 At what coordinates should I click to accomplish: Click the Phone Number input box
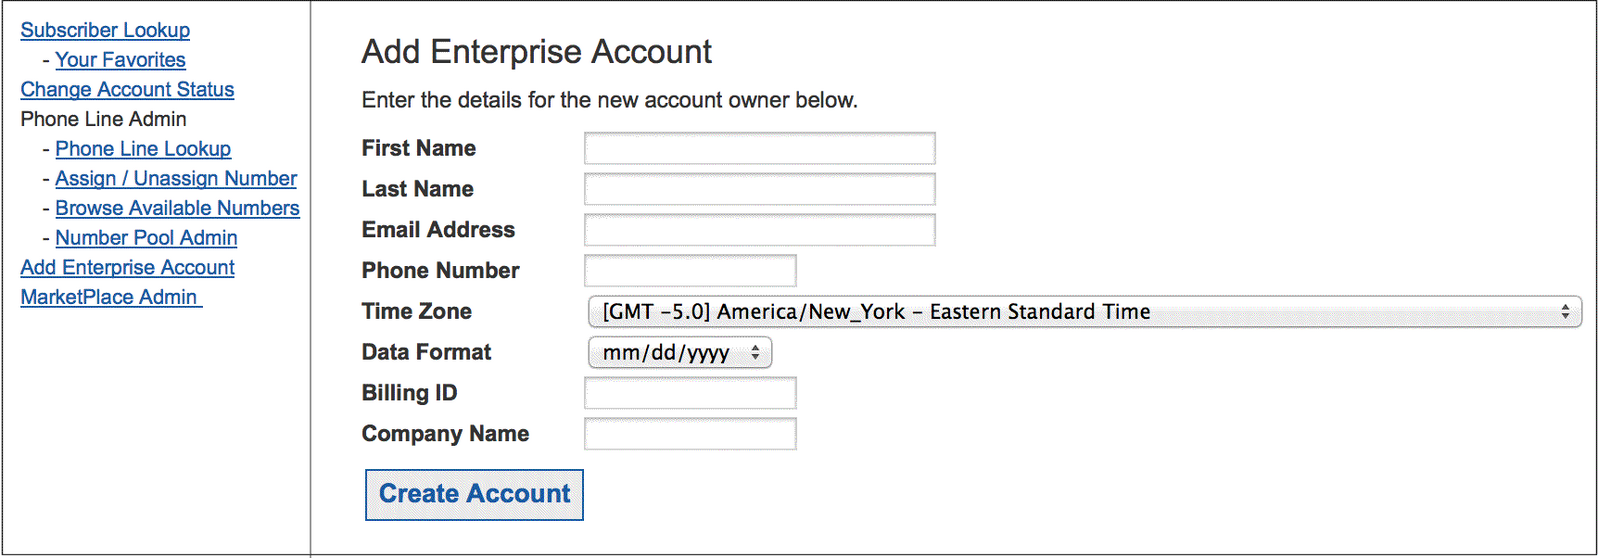pyautogui.click(x=690, y=271)
